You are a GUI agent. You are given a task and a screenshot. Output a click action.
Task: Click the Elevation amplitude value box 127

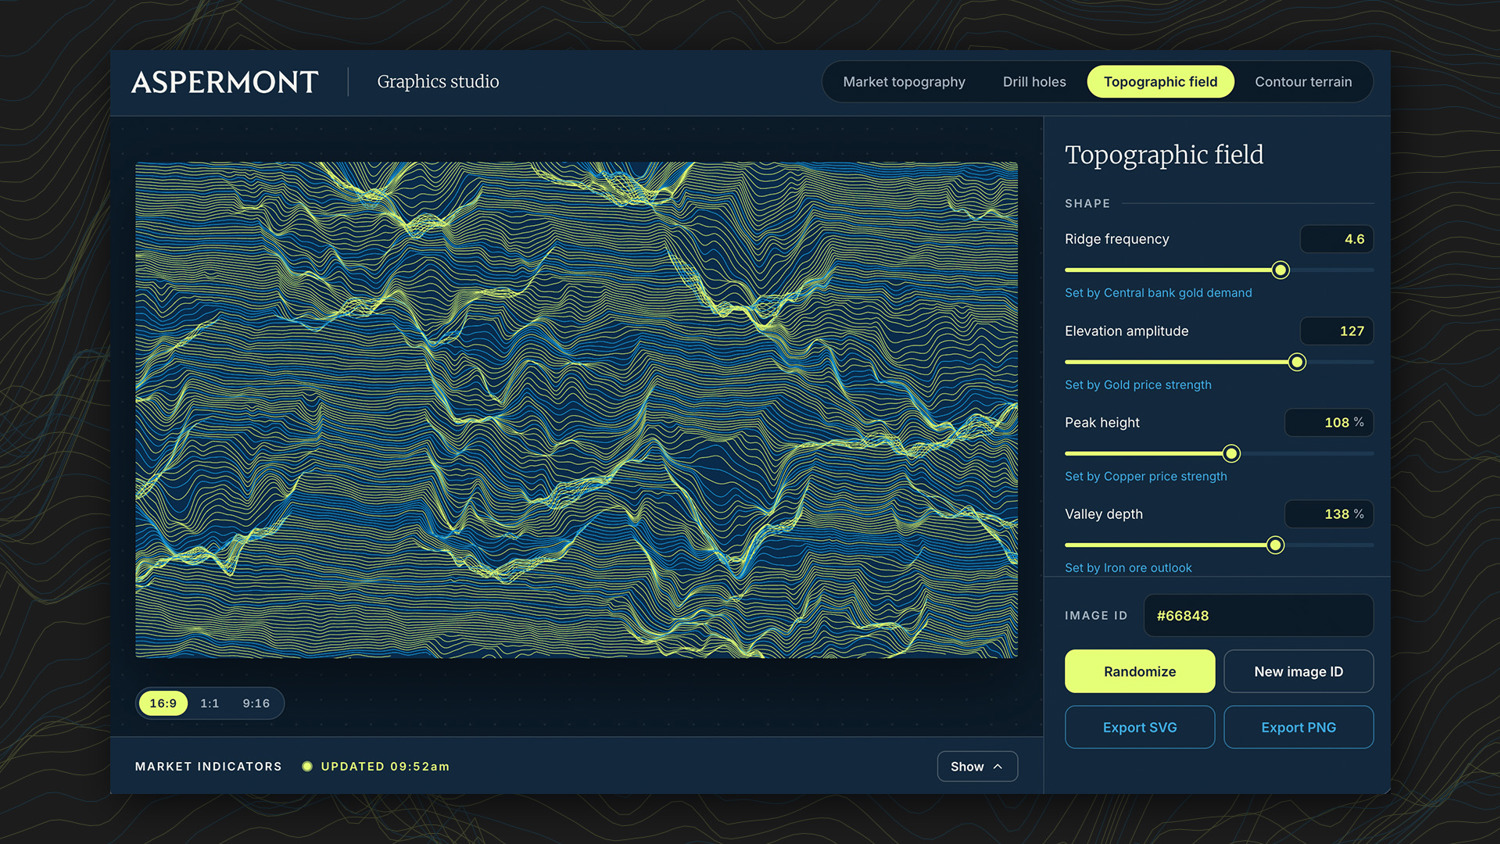(x=1337, y=331)
